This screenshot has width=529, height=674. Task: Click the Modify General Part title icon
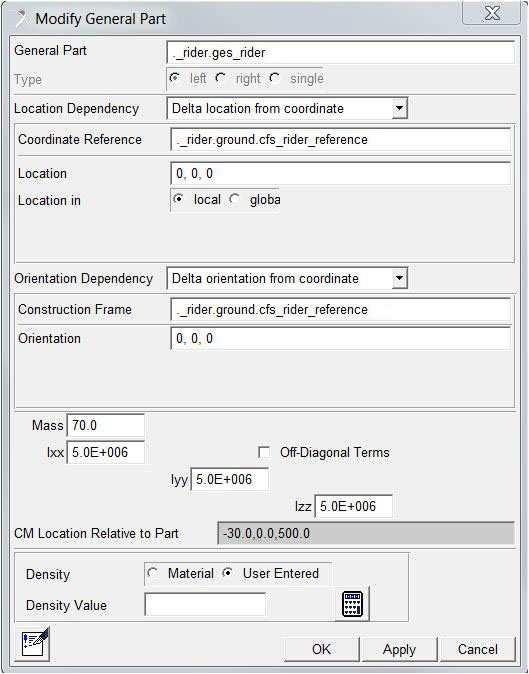coord(21,18)
